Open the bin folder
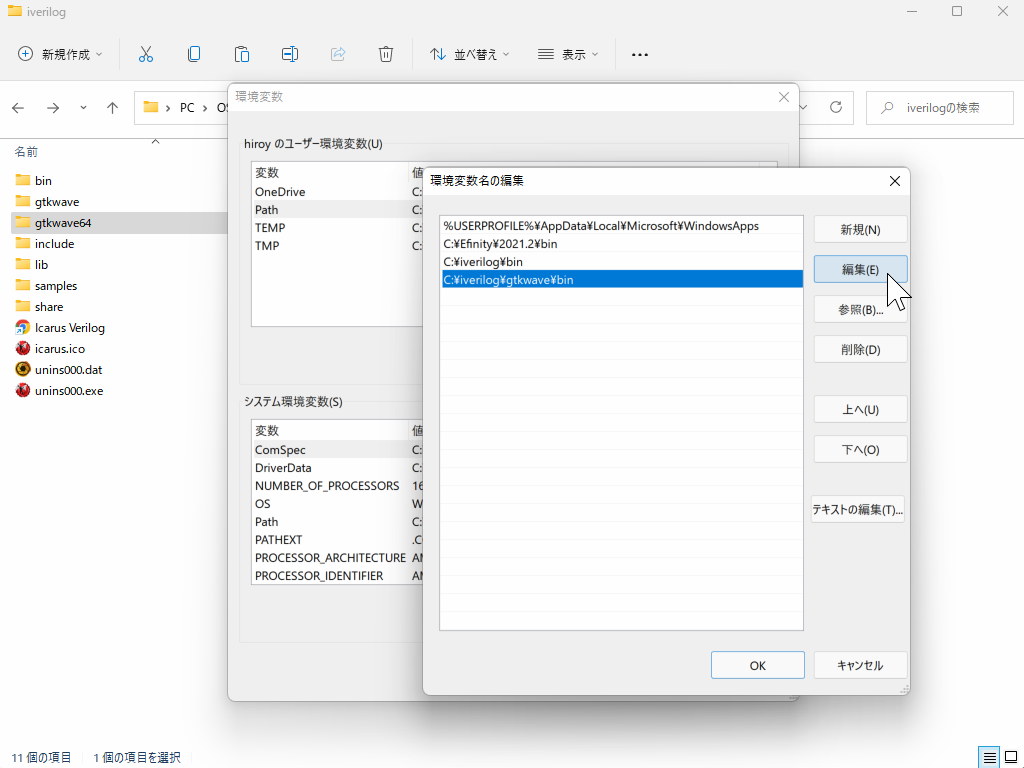Viewport: 1024px width, 768px height. pyautogui.click(x=43, y=180)
